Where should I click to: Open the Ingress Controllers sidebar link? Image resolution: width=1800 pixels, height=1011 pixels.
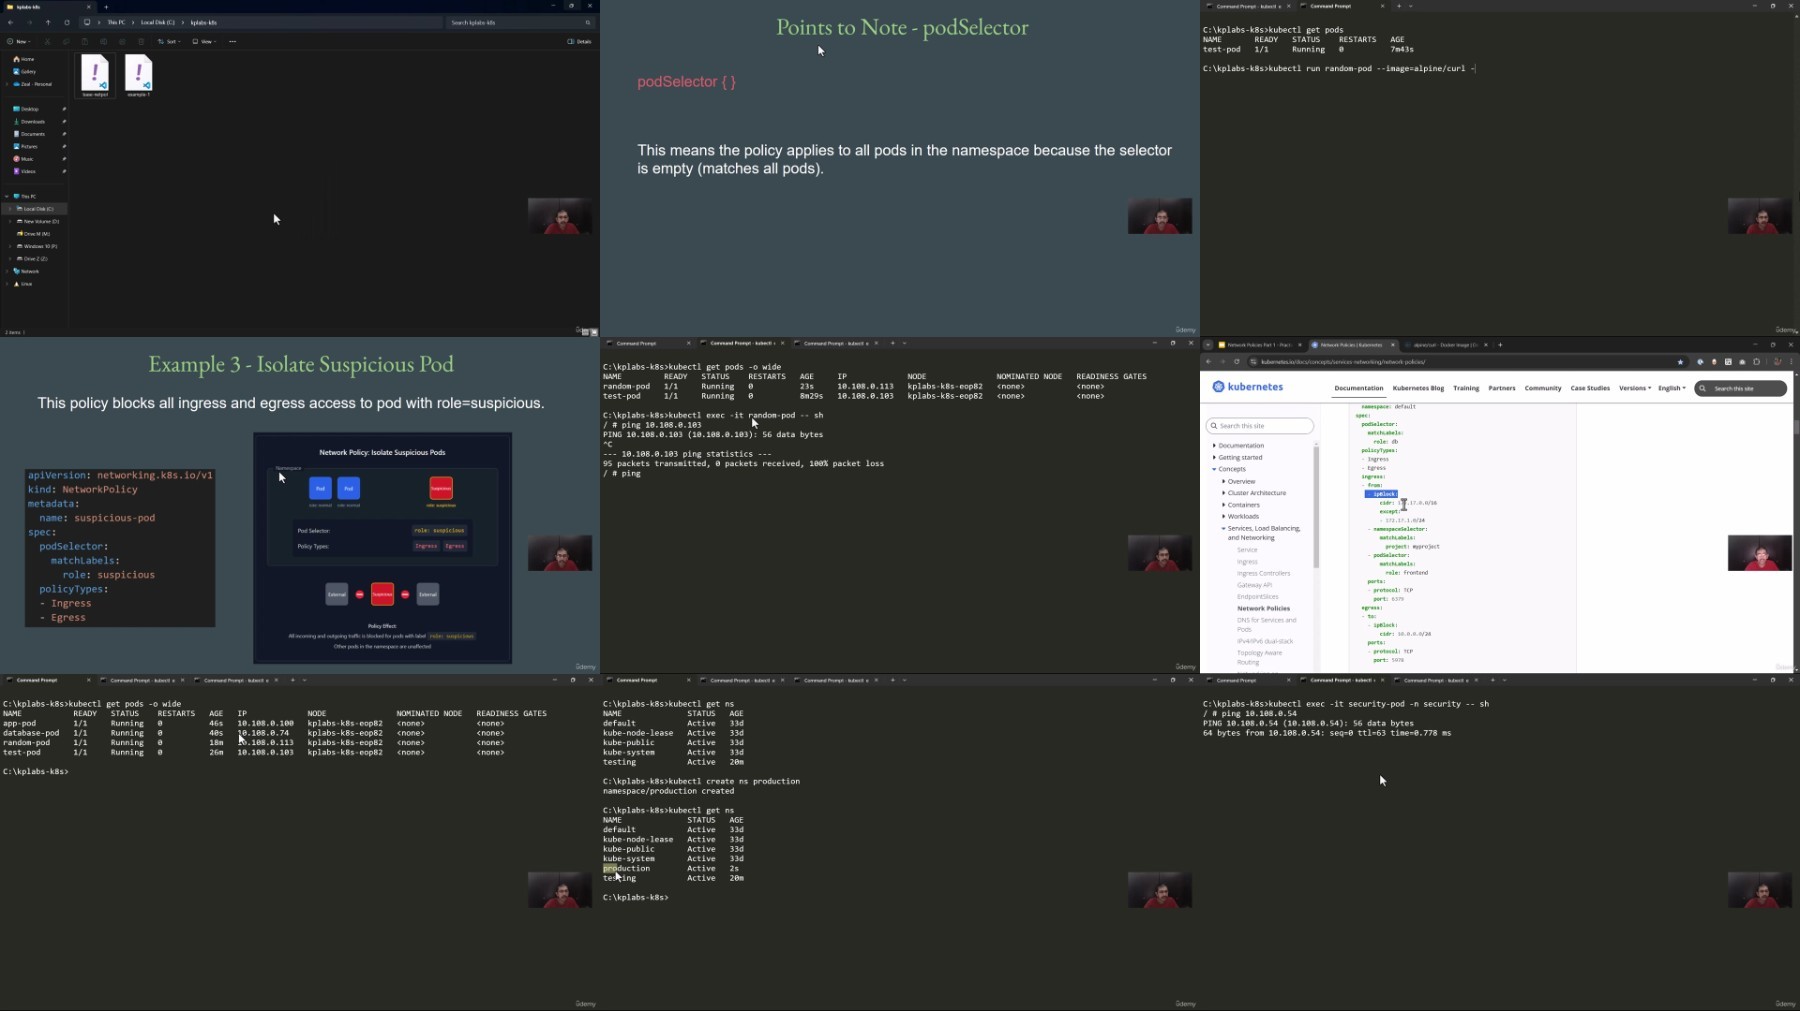(1263, 573)
